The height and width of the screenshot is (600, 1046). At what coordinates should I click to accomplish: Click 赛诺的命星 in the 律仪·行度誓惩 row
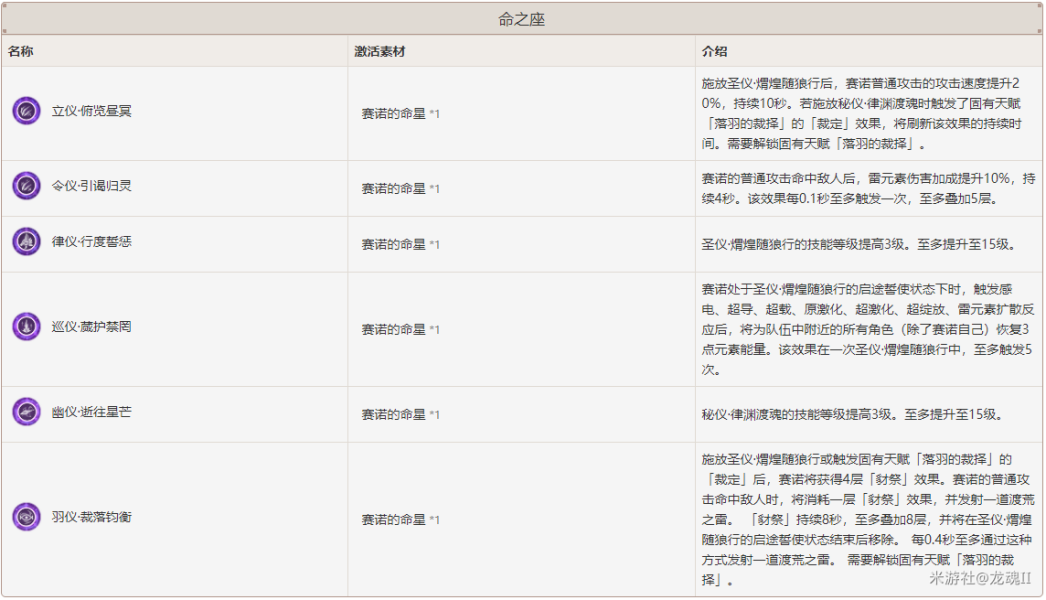(x=394, y=245)
